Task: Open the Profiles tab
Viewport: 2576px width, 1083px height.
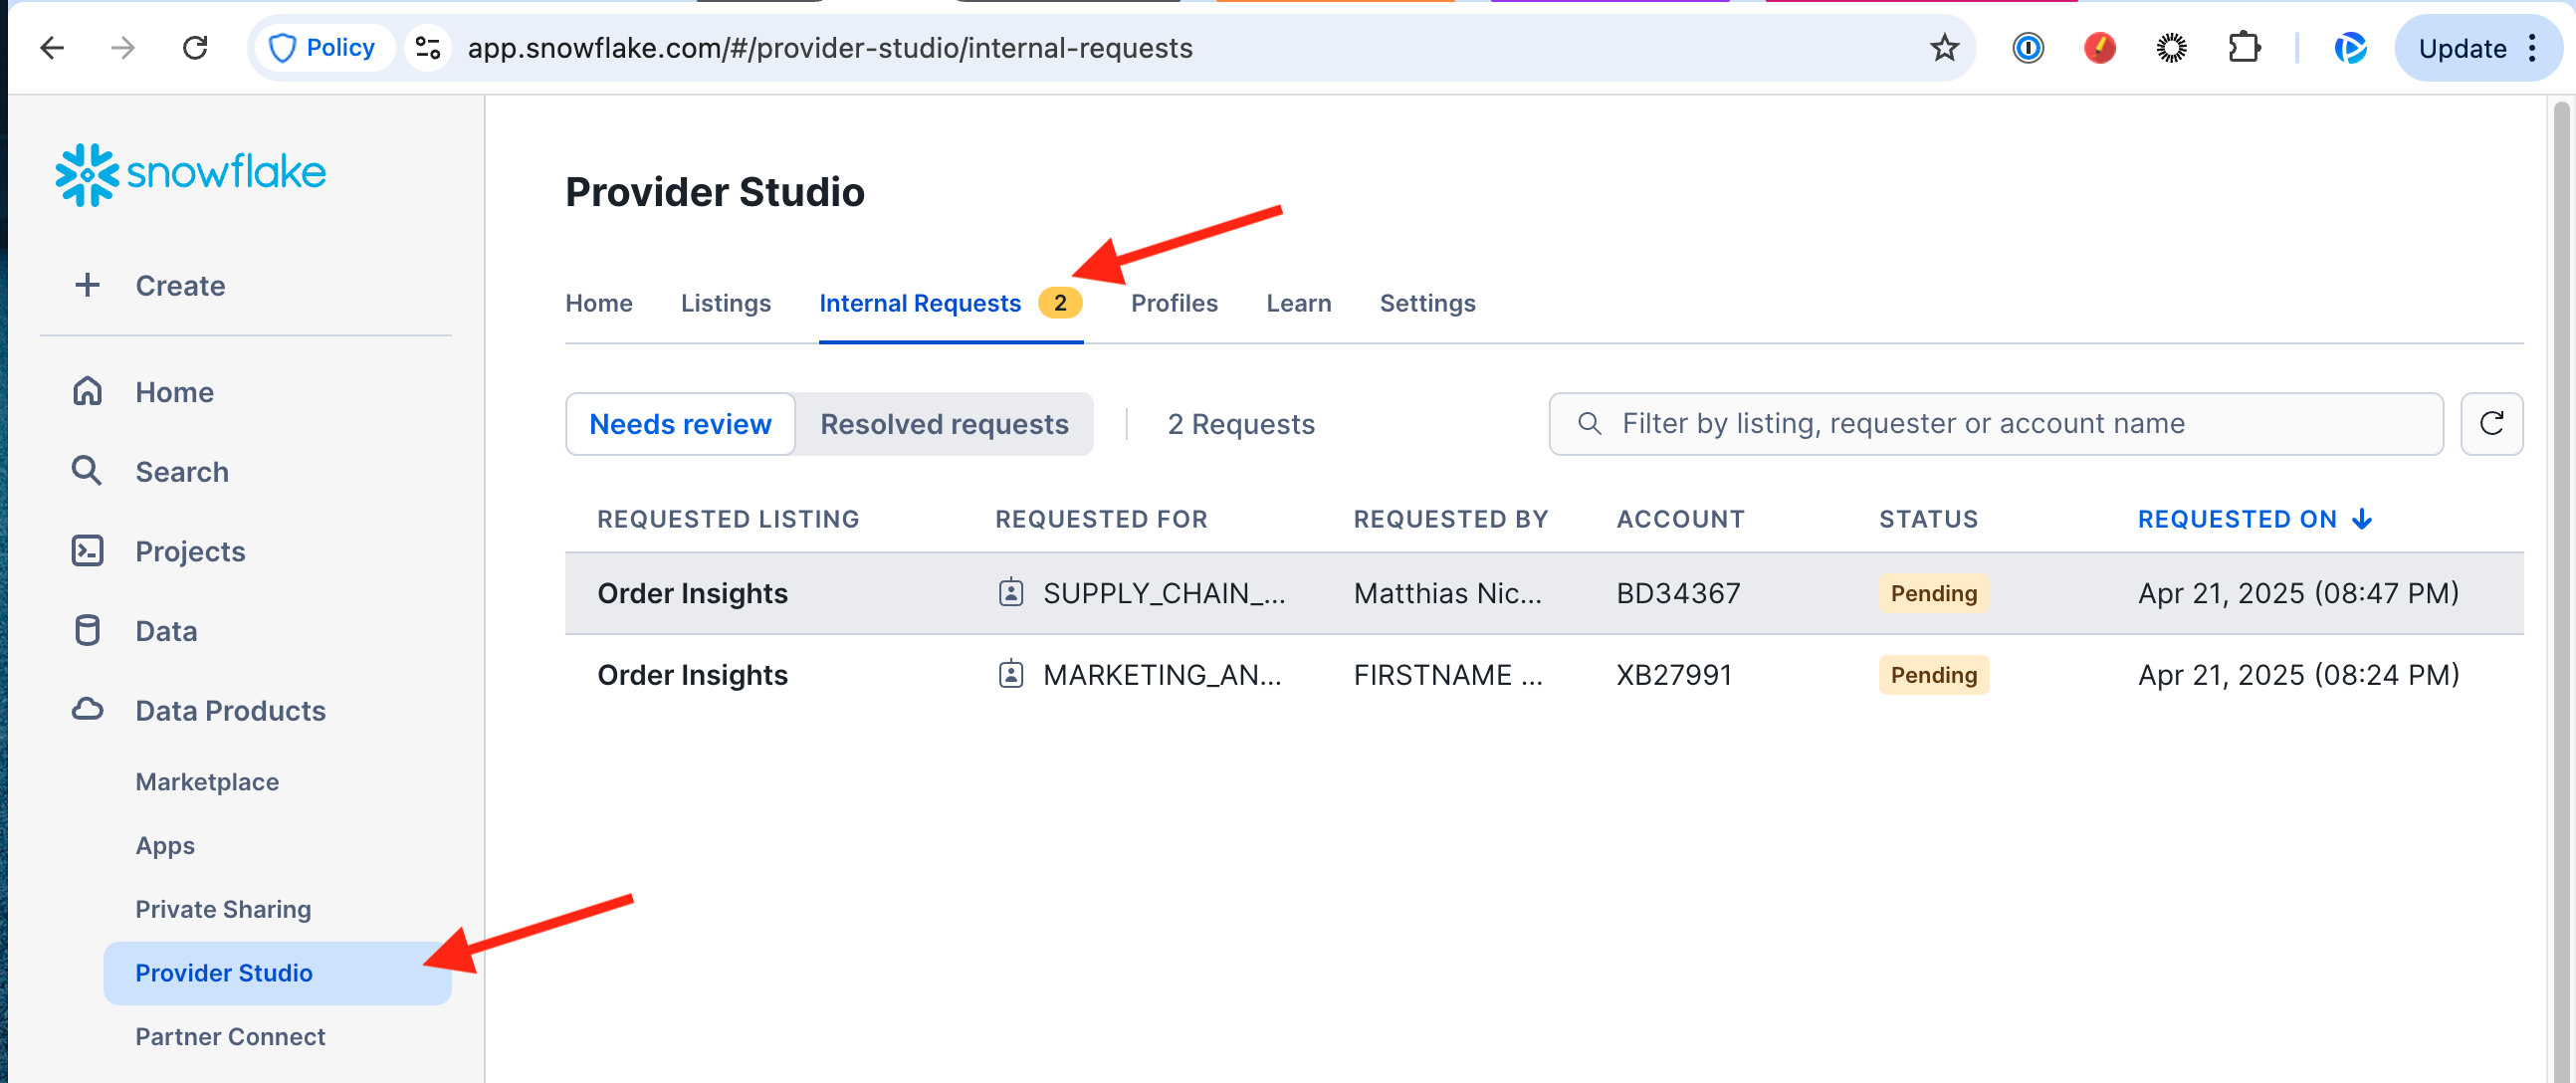Action: click(x=1174, y=303)
